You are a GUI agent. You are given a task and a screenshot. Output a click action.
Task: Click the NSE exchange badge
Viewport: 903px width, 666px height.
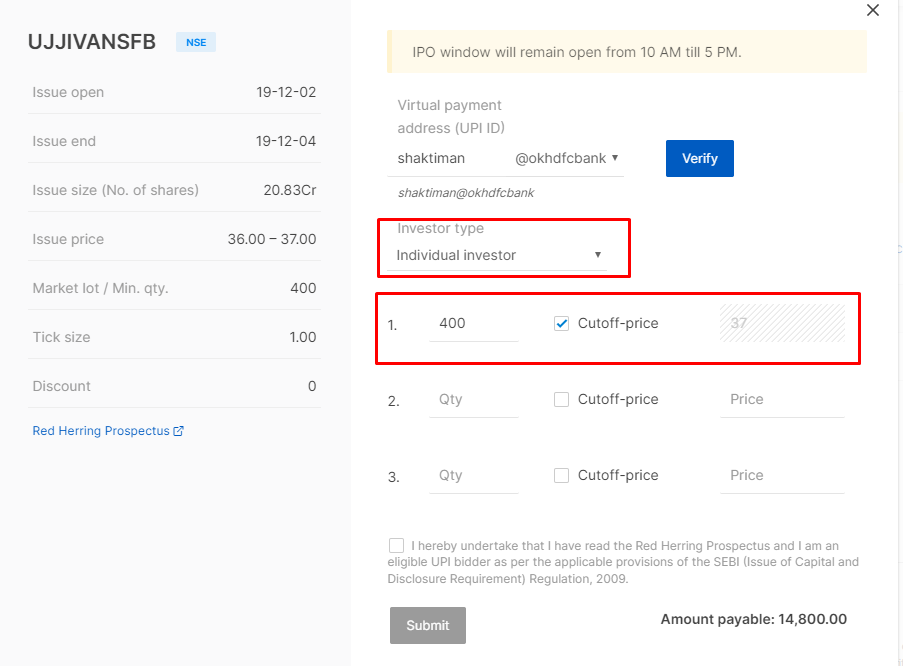[196, 42]
